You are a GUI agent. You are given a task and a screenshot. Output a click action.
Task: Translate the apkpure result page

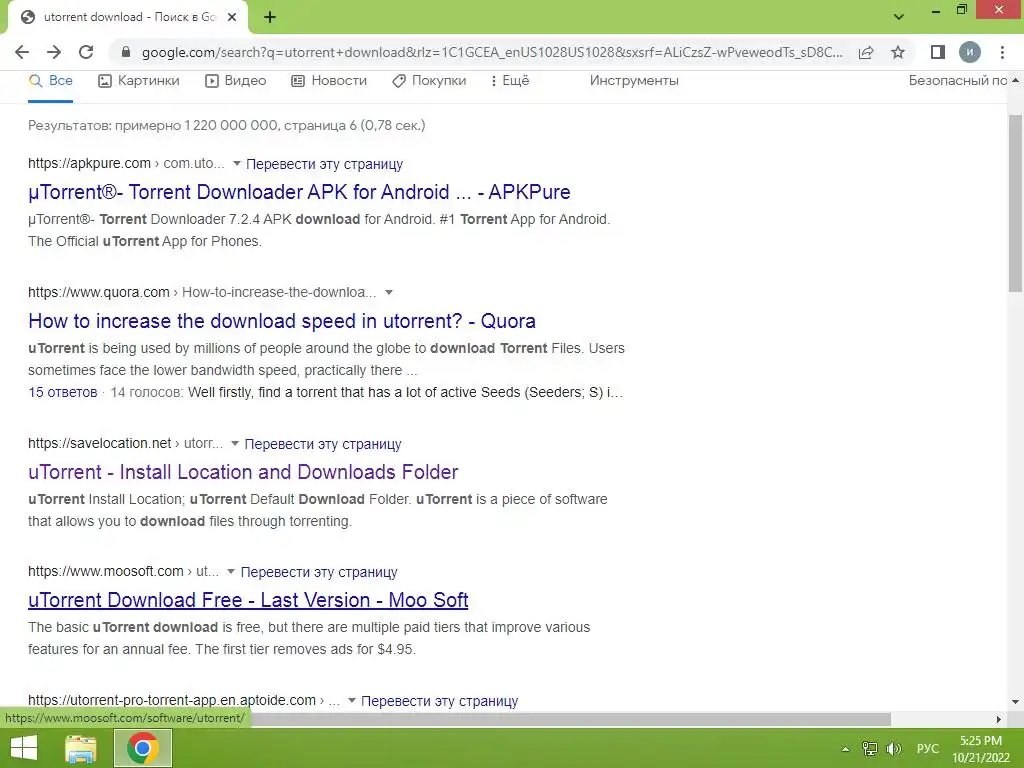click(325, 164)
